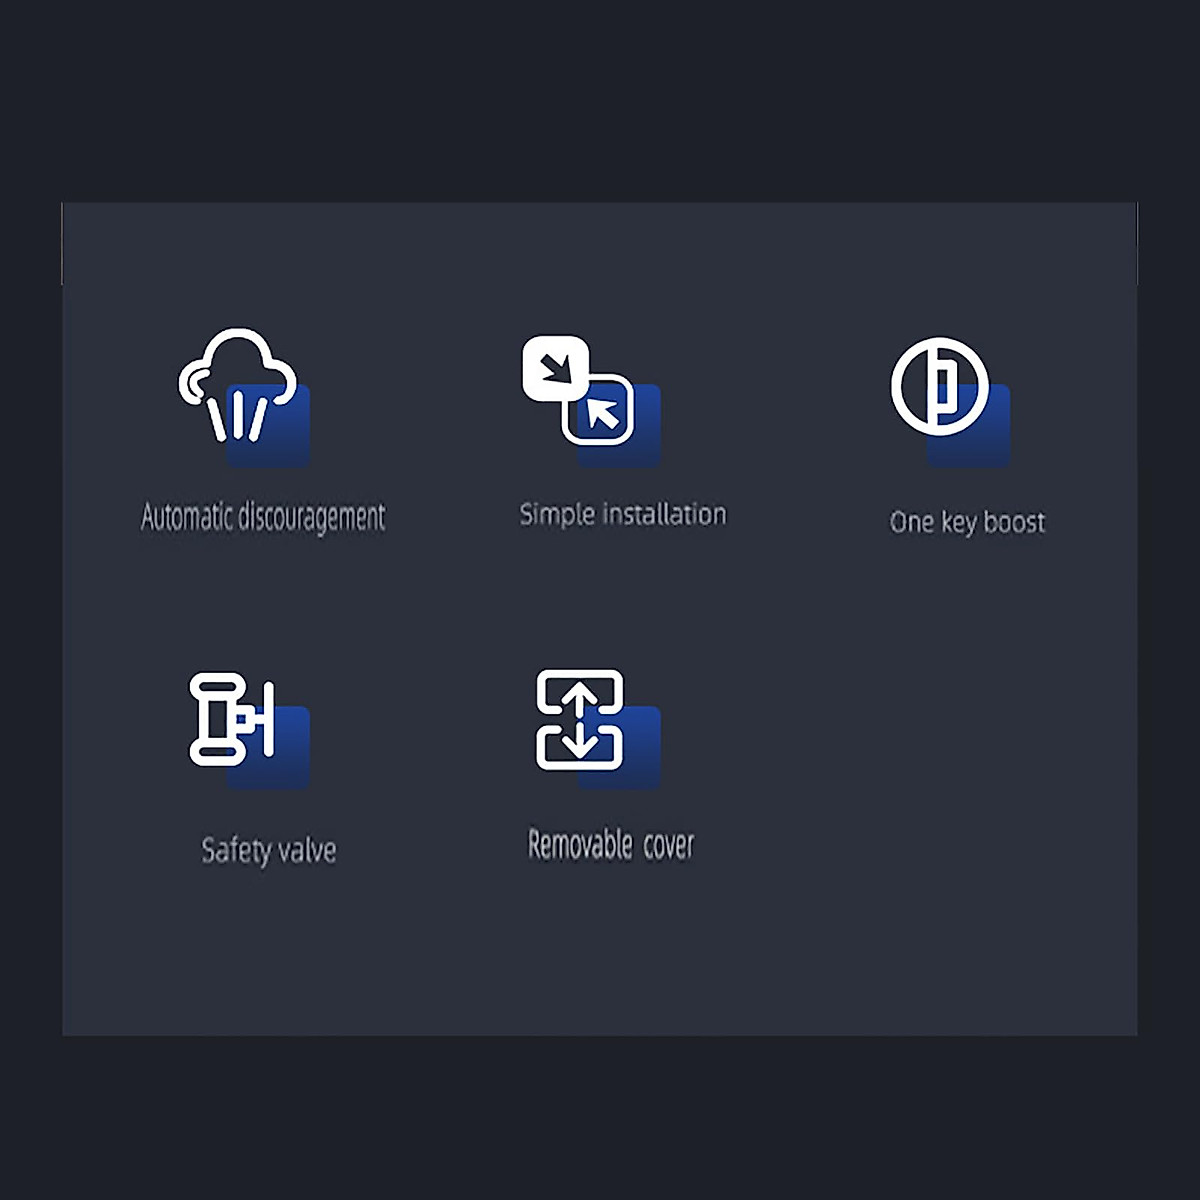Choose the Removable cover arrows icon
The height and width of the screenshot is (1200, 1200).
[580, 720]
